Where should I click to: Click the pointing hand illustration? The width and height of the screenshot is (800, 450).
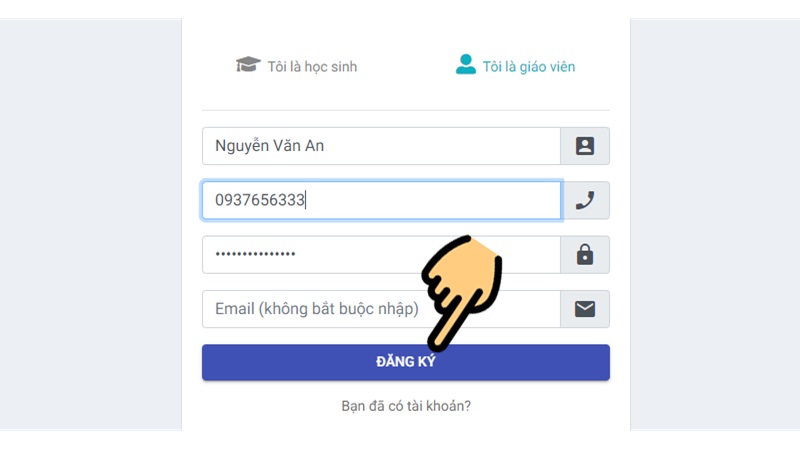coord(461,292)
